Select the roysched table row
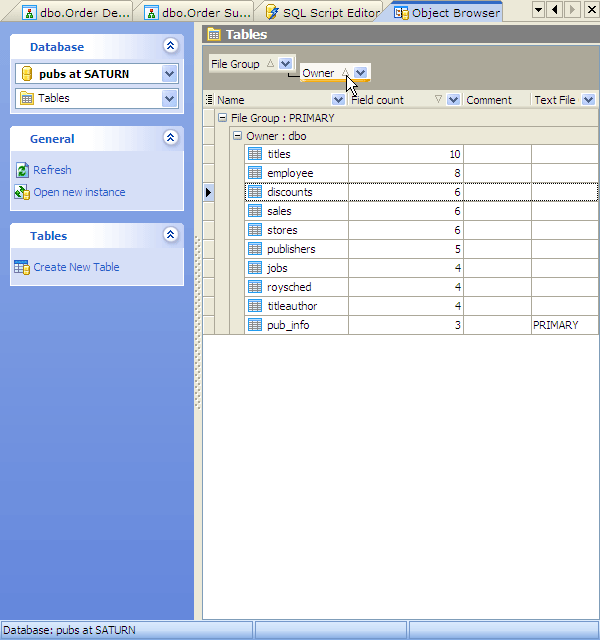Viewport: 600px width, 640px height. (421, 287)
